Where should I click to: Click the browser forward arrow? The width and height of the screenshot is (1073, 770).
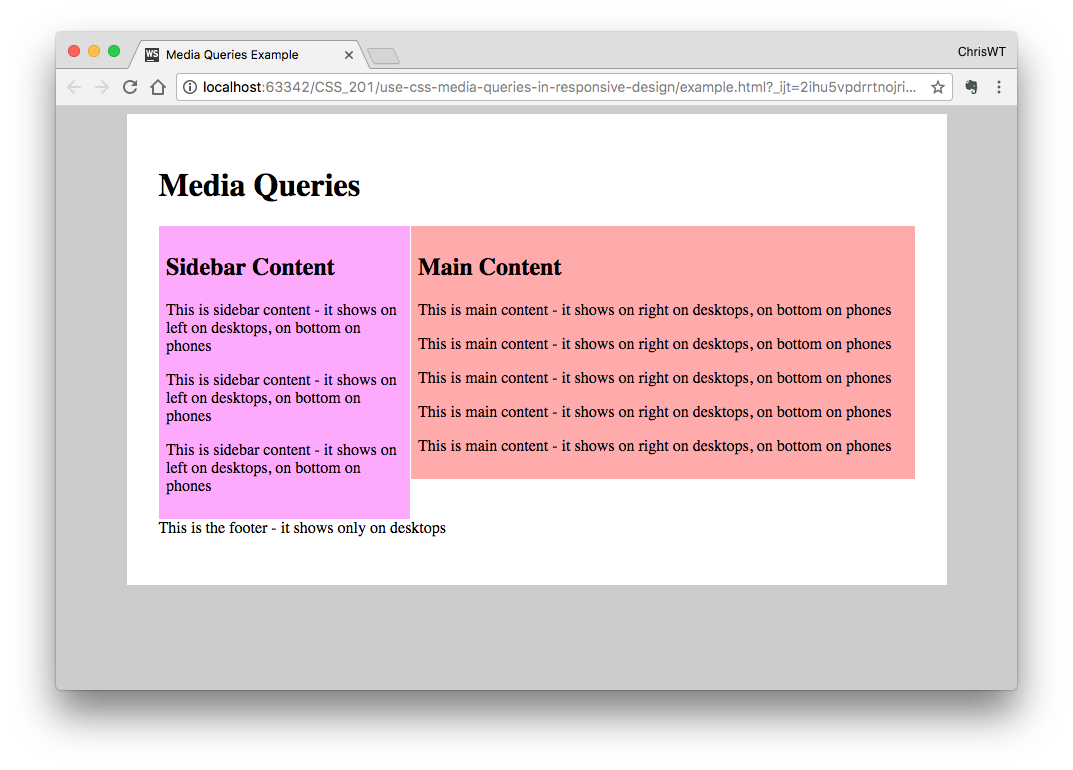click(x=102, y=87)
